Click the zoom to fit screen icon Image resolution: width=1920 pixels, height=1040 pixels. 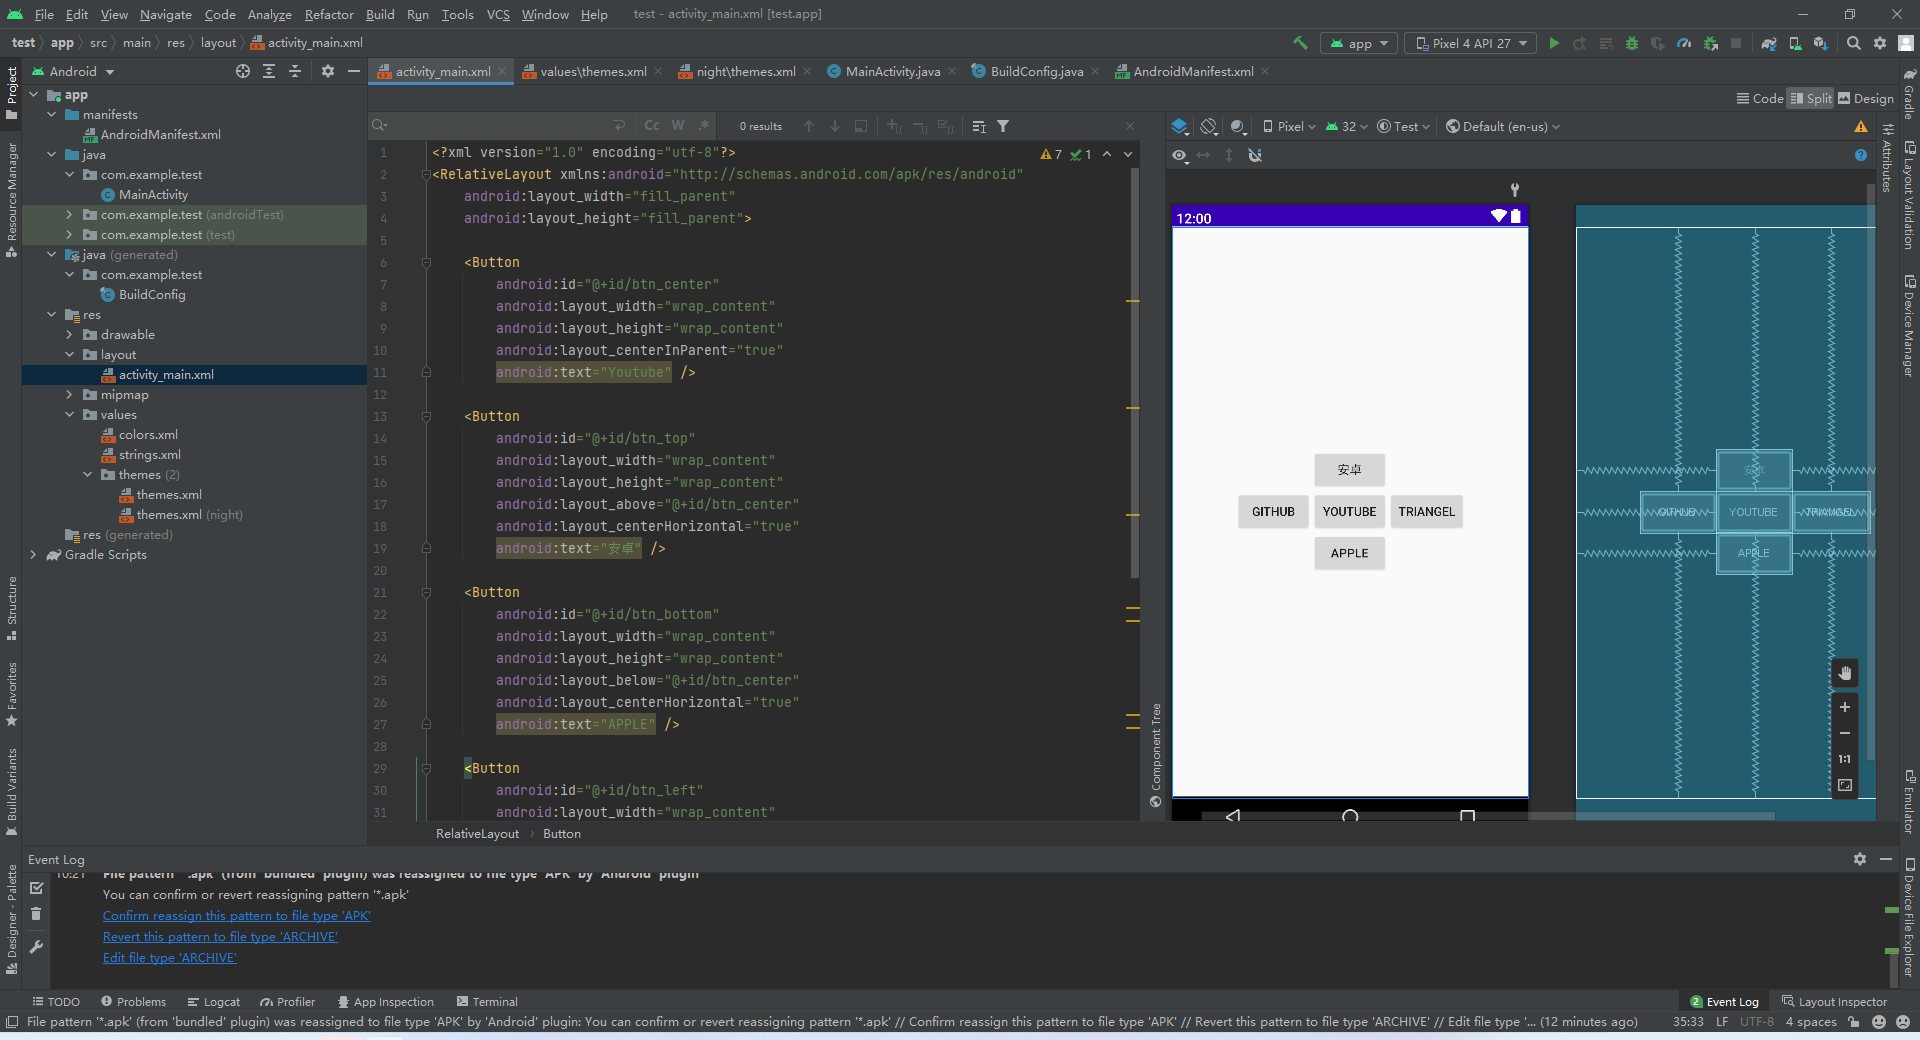tap(1845, 785)
